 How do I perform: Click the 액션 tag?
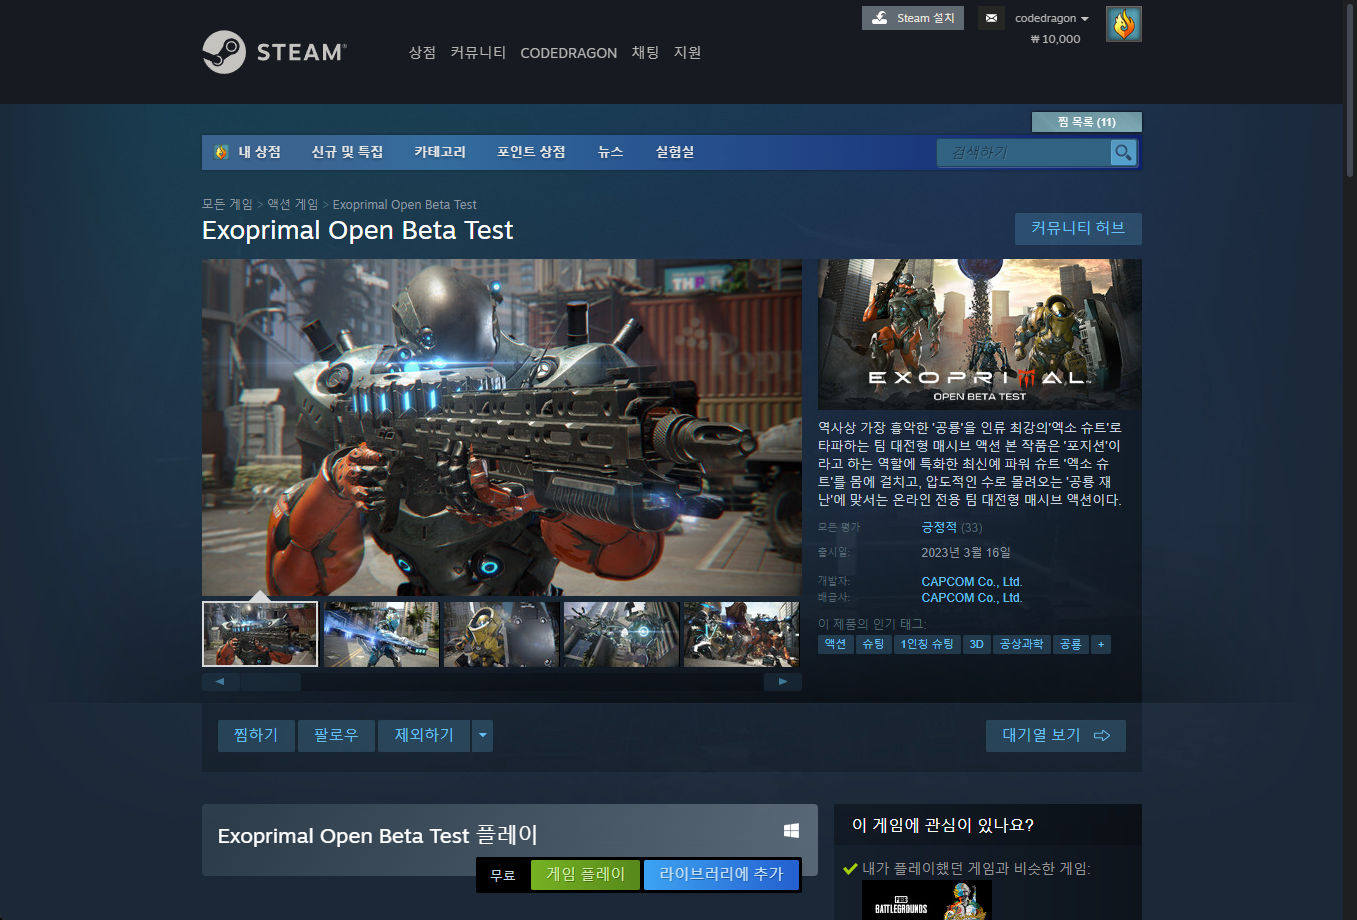click(835, 644)
